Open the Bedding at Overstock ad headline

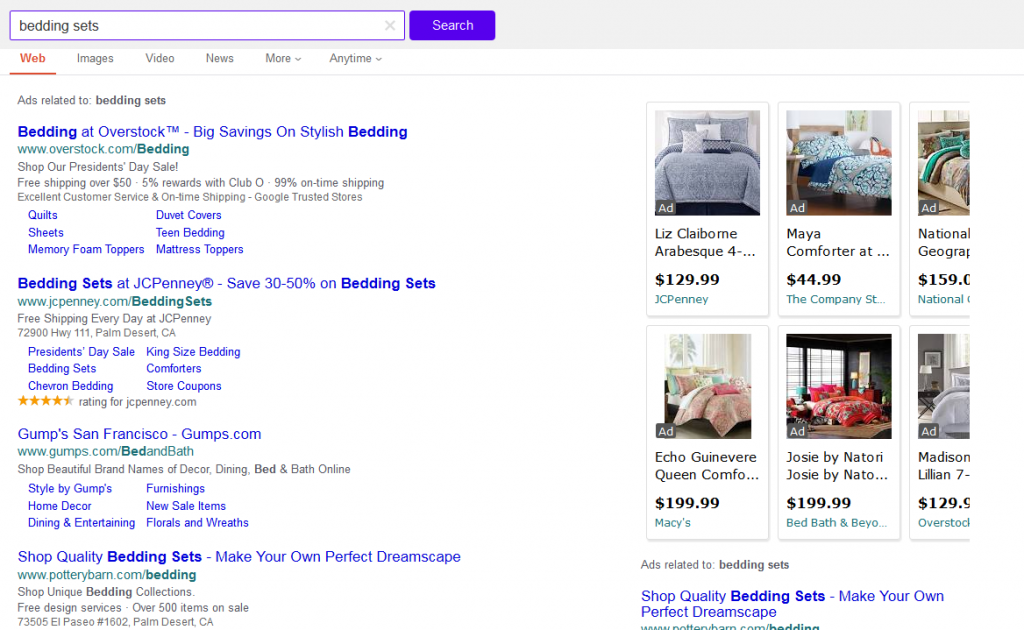212,132
